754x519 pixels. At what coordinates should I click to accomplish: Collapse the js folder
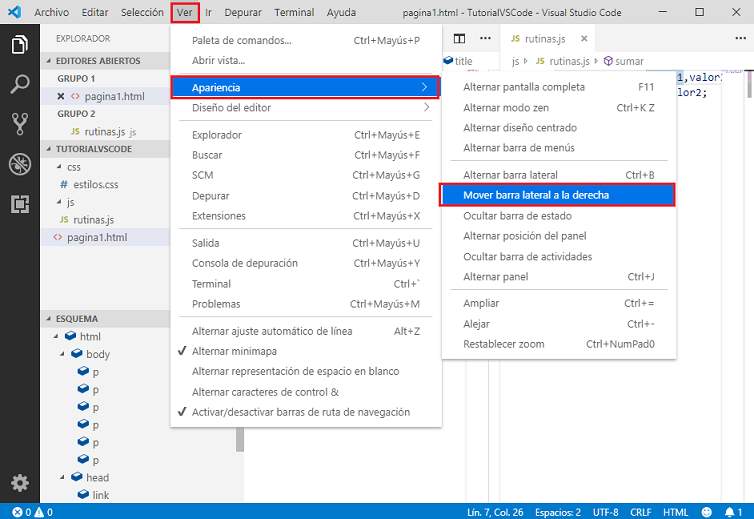pos(59,202)
